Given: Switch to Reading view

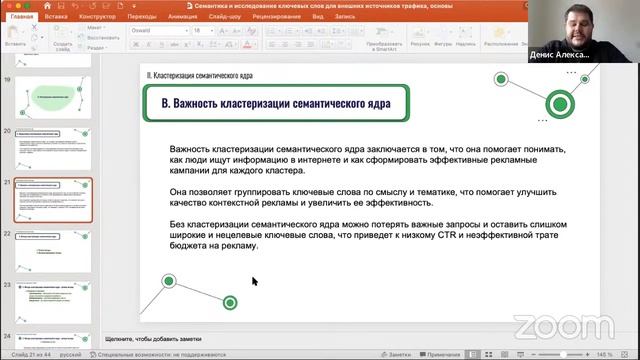Looking at the screenshot, I should [504, 354].
